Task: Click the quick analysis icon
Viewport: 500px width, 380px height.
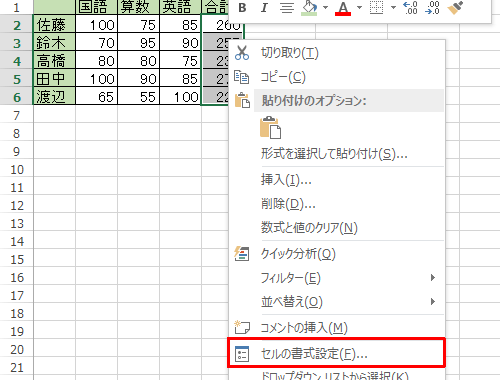Action: 242,254
